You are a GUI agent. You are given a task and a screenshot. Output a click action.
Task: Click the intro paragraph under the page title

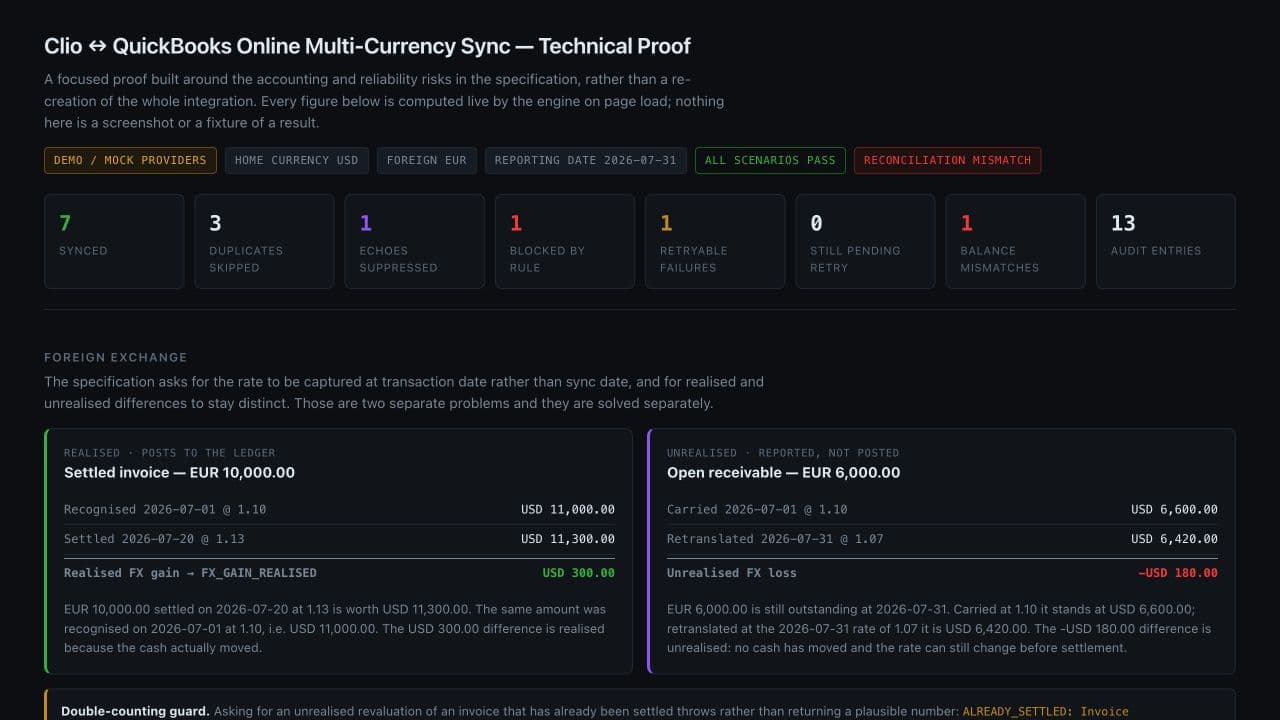[384, 100]
